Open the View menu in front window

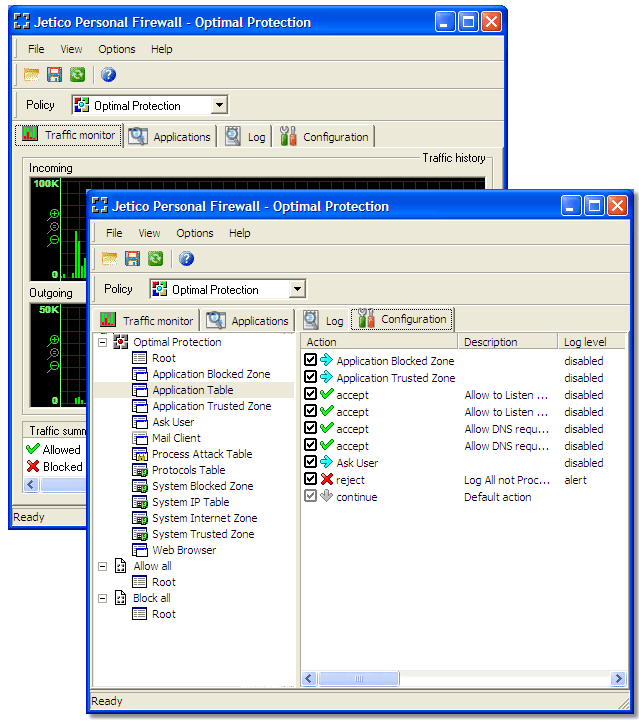pos(149,233)
